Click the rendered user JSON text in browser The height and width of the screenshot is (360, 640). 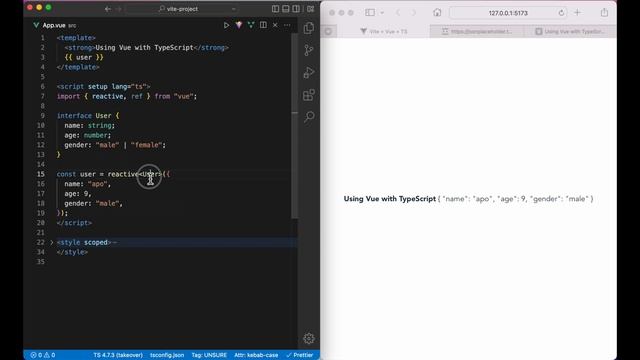click(516, 199)
